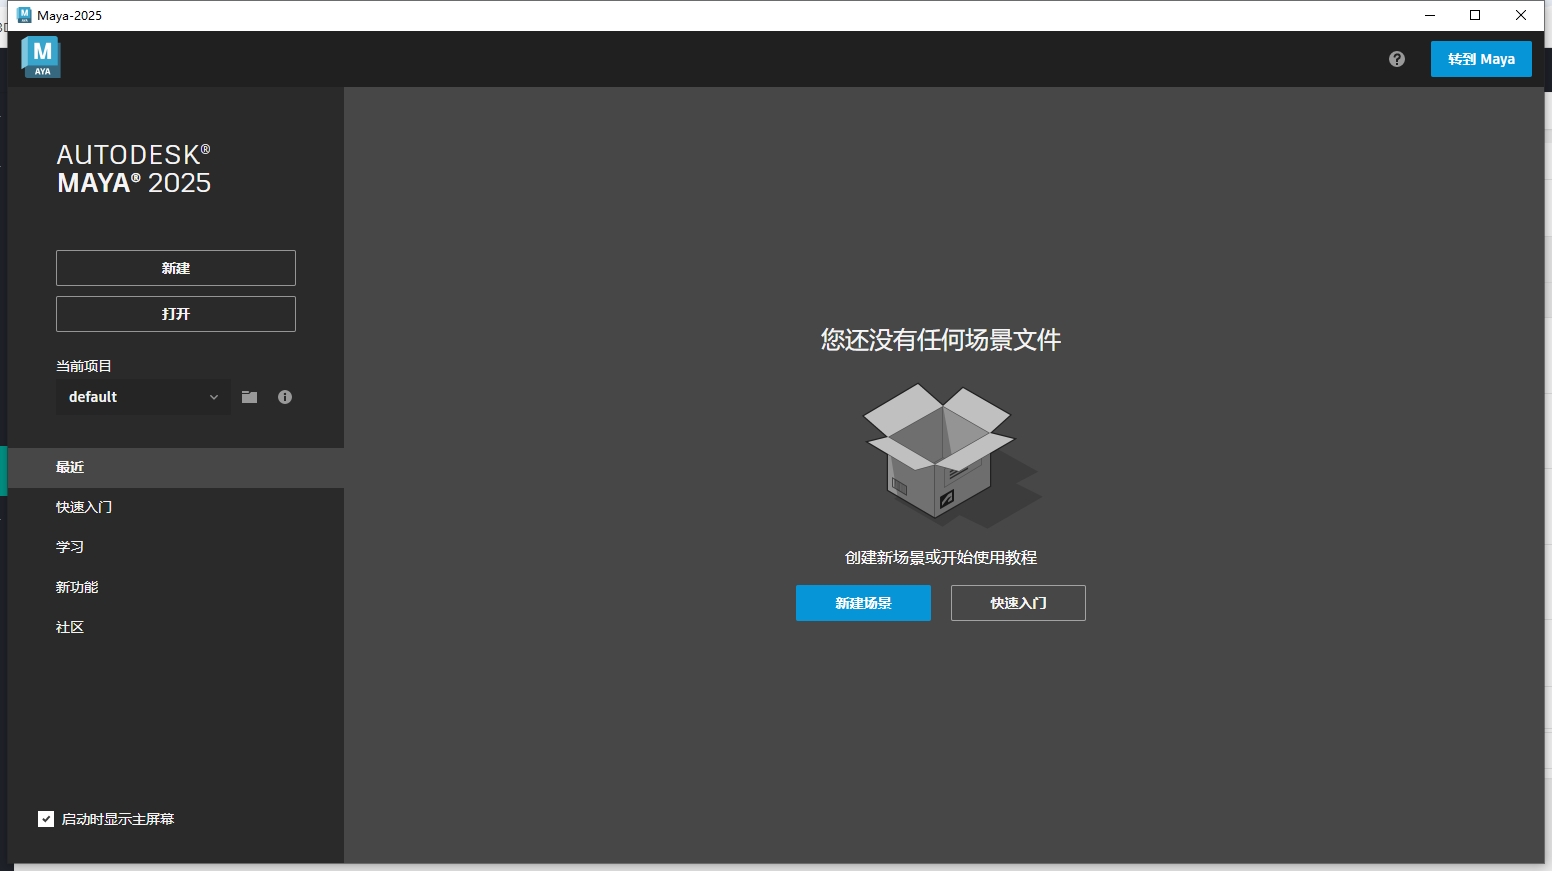Viewport: 1552px width, 871px height.
Task: Select the 新功能 sidebar entry
Action: tap(77, 587)
